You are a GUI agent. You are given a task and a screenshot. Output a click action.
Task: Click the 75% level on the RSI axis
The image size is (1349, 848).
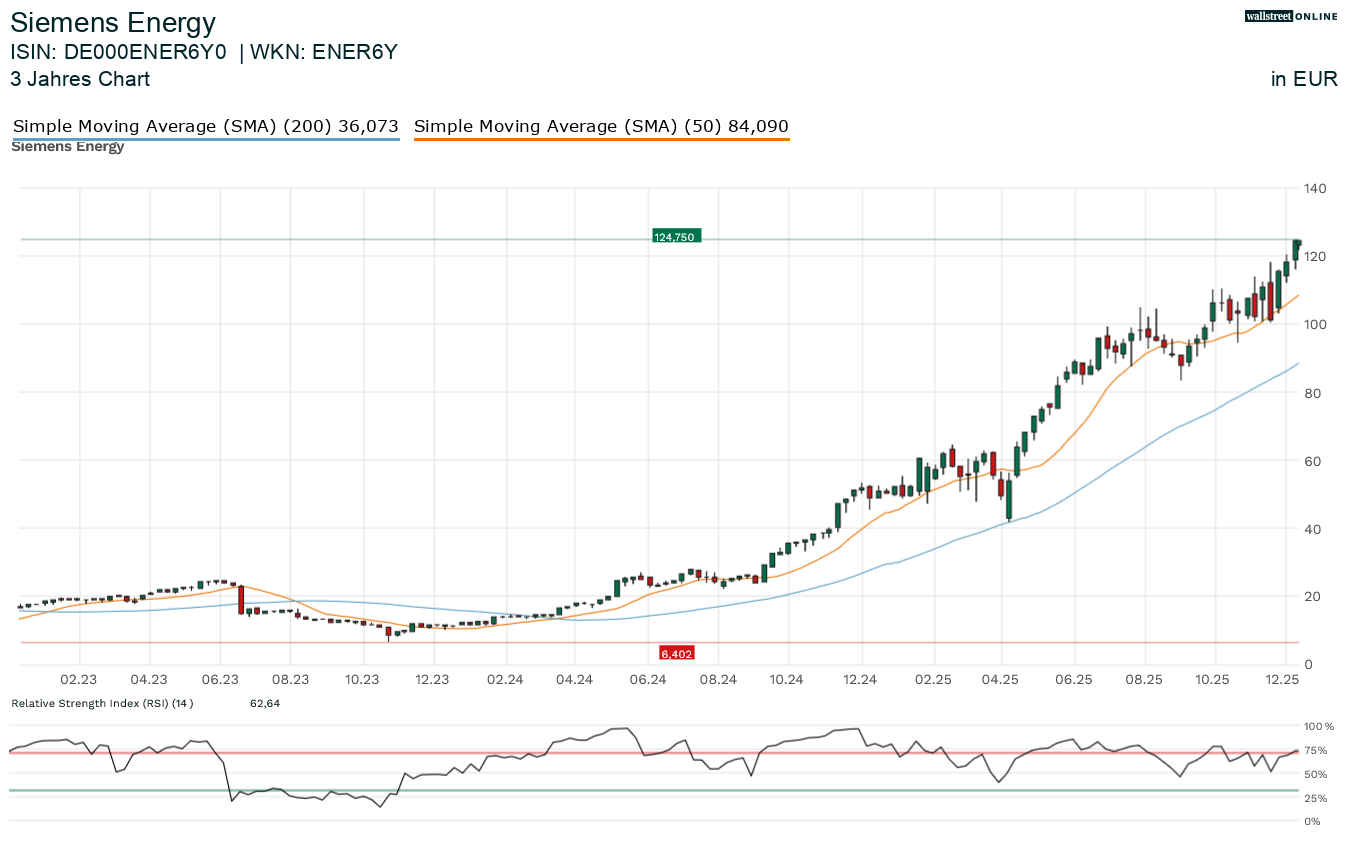pos(1315,750)
